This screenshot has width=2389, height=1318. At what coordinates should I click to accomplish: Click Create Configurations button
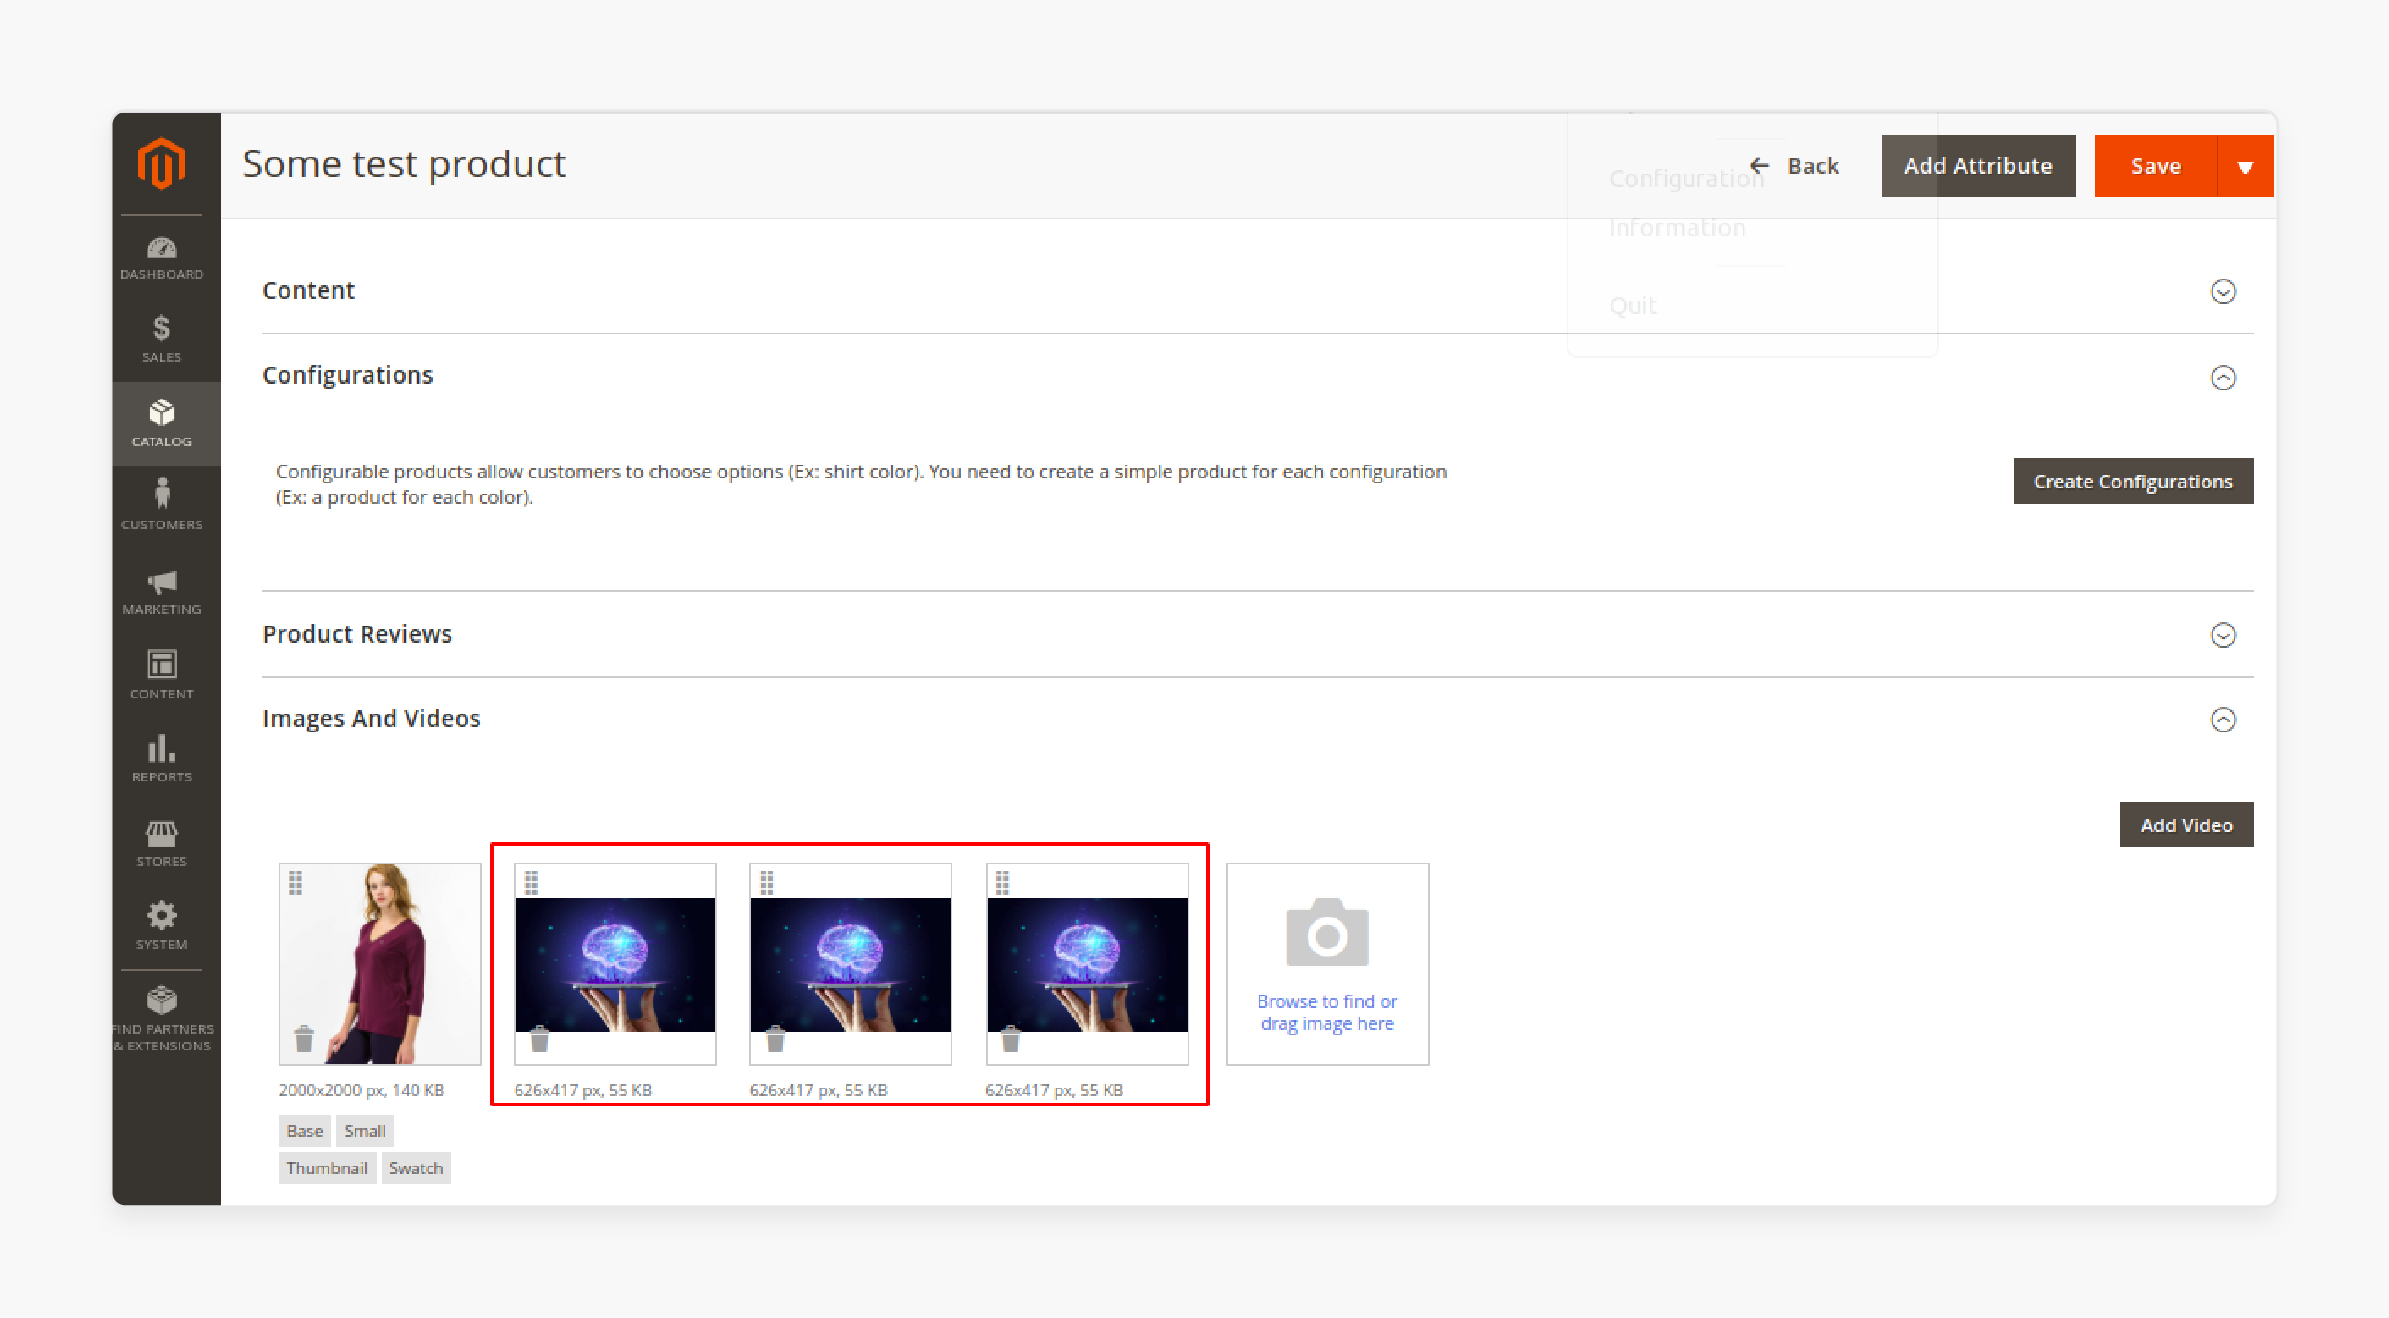coord(2133,481)
